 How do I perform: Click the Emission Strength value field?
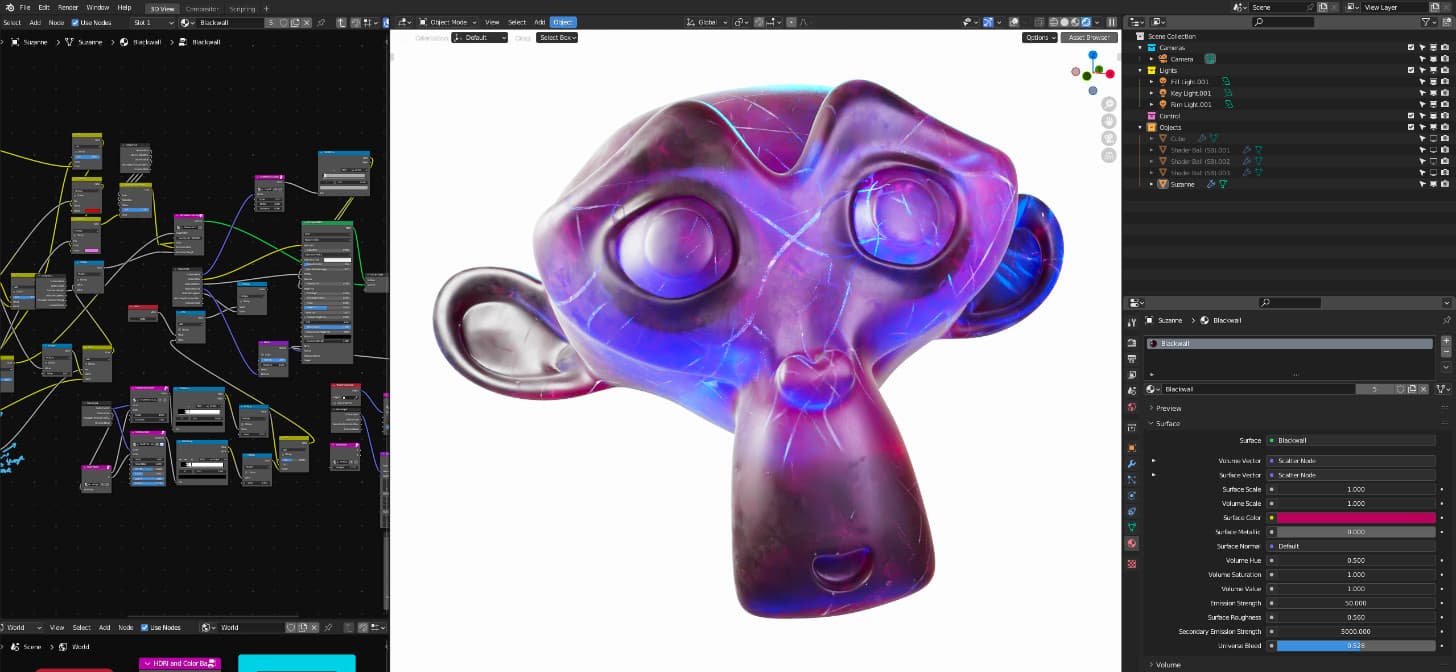click(1355, 603)
